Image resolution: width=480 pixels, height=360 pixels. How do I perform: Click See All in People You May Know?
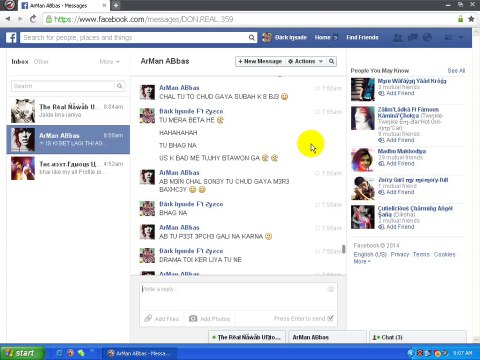point(456,71)
